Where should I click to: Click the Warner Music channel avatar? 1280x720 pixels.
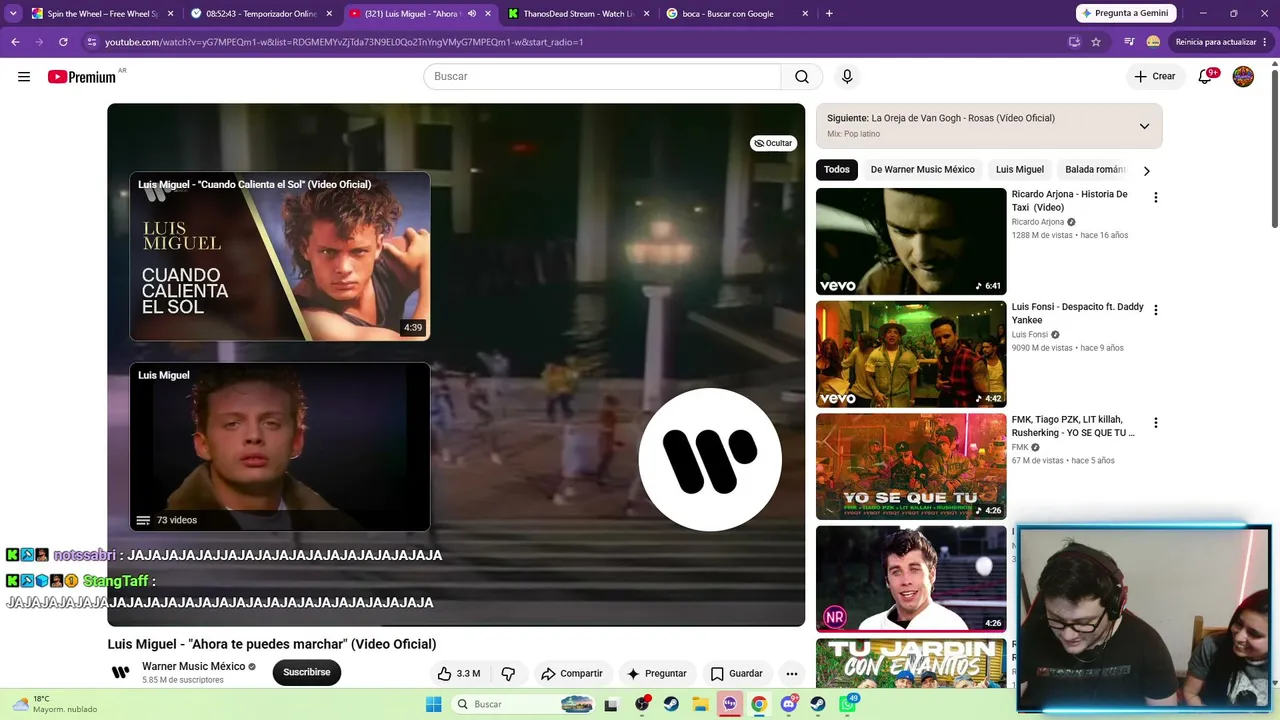[120, 672]
